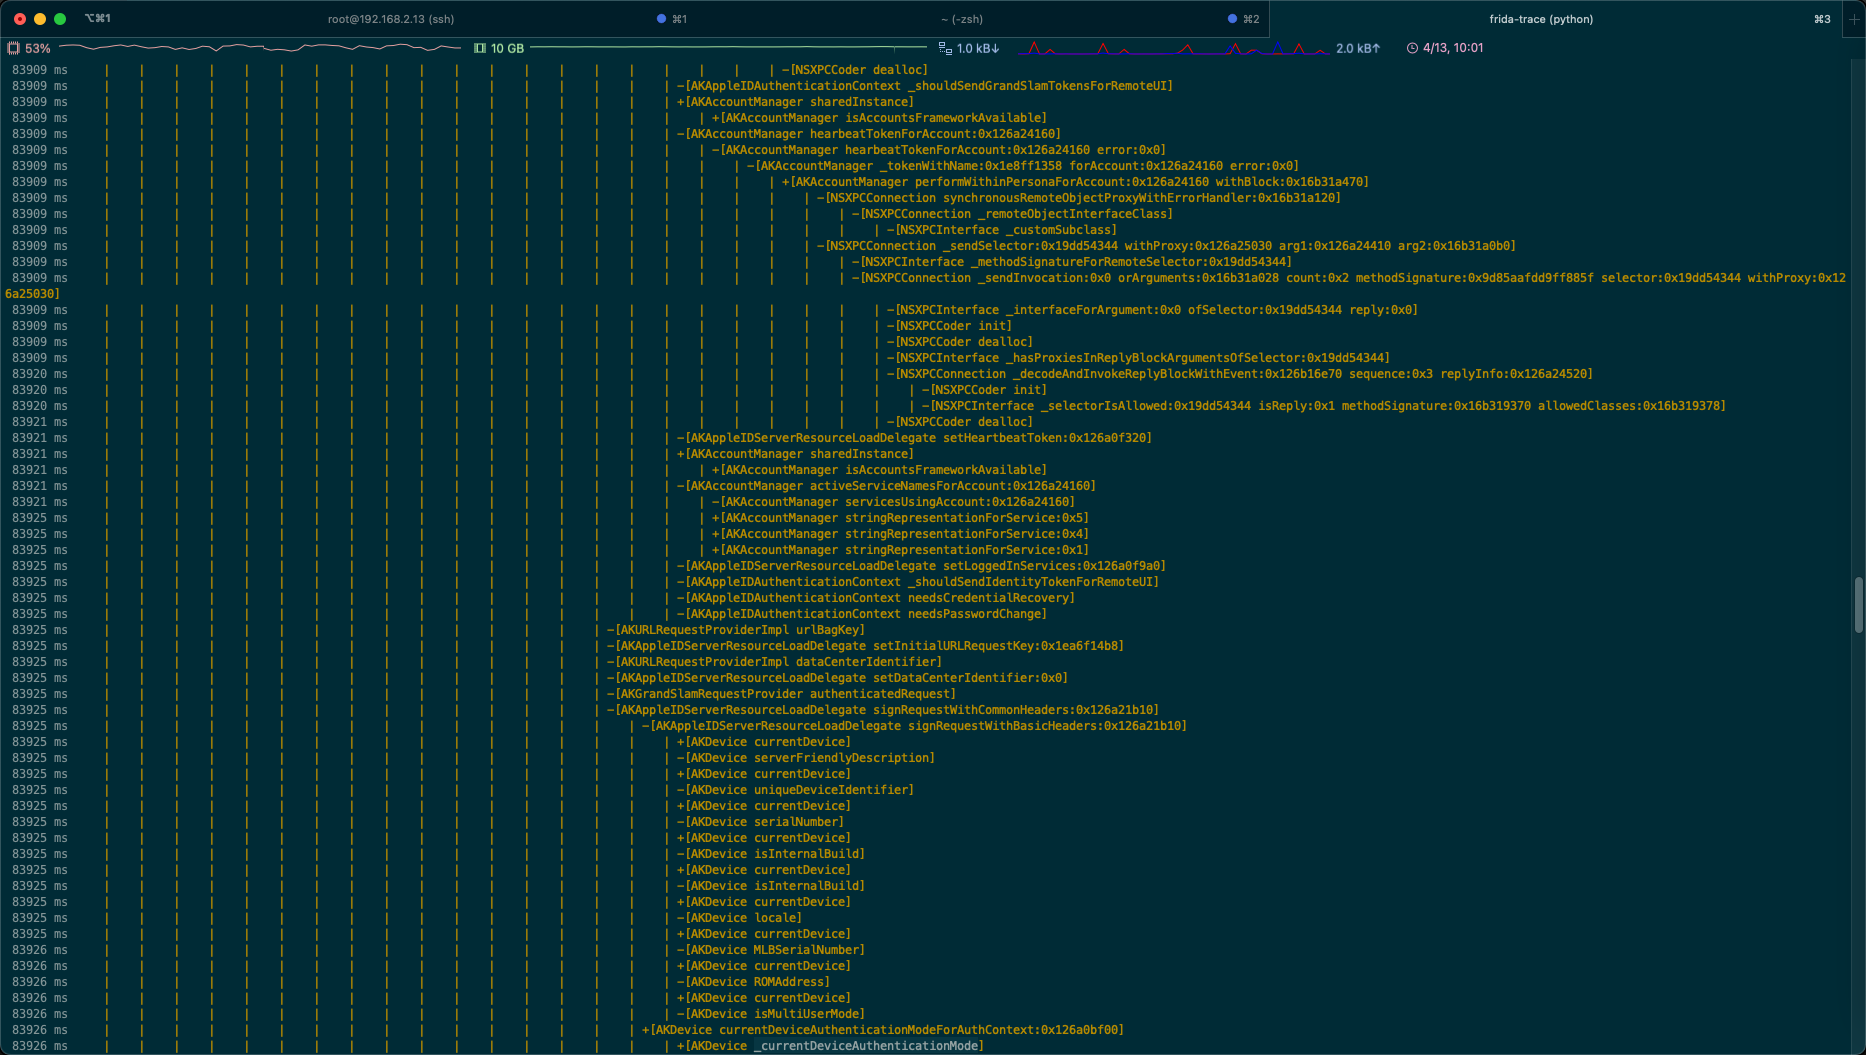1866x1055 pixels.
Task: Click the yellow minimize window button
Action: [x=40, y=19]
